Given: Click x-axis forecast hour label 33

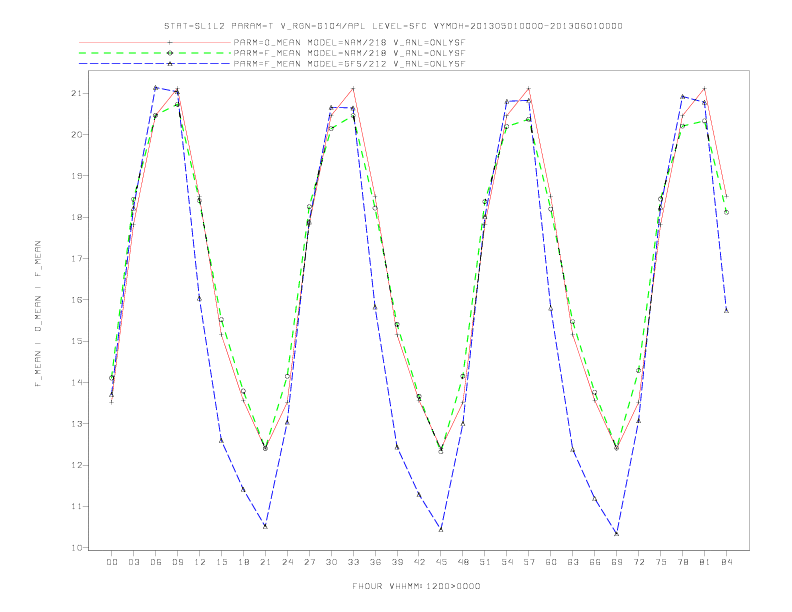Looking at the screenshot, I should (x=353, y=562).
